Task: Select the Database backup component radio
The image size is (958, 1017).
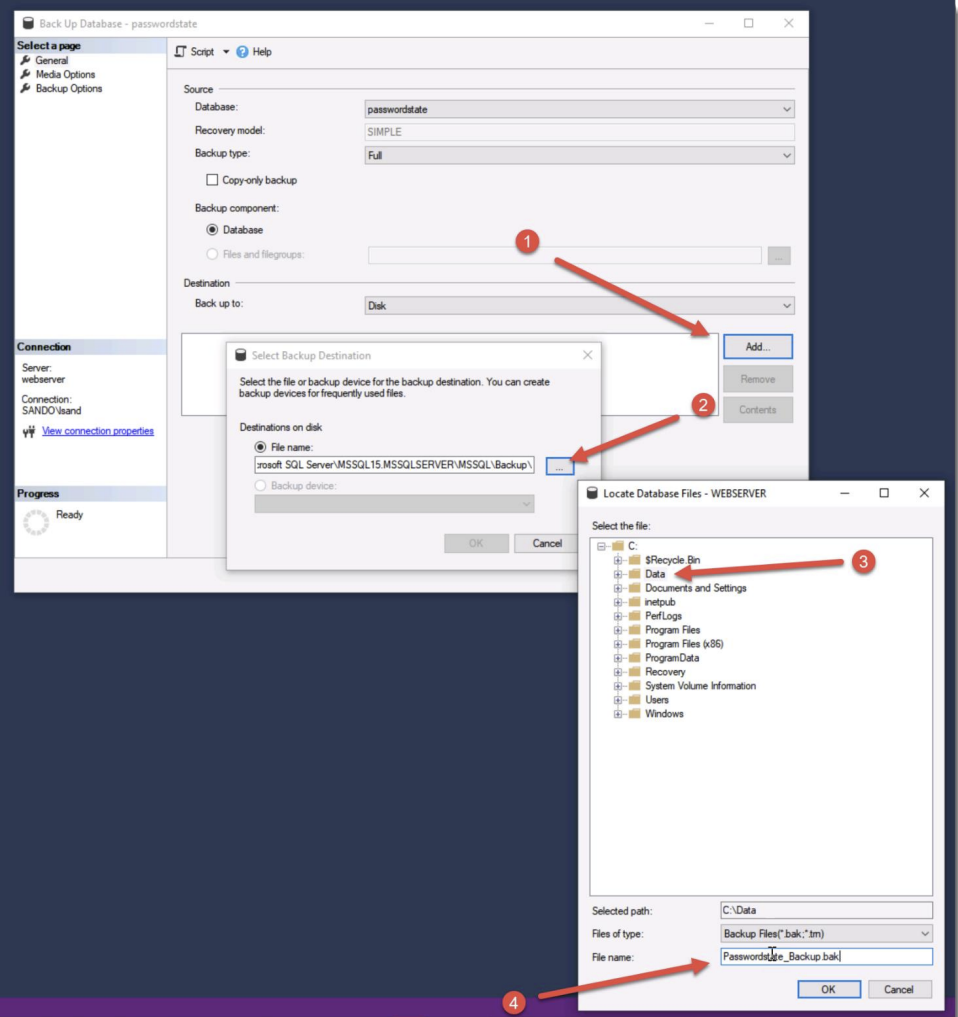Action: tap(212, 230)
